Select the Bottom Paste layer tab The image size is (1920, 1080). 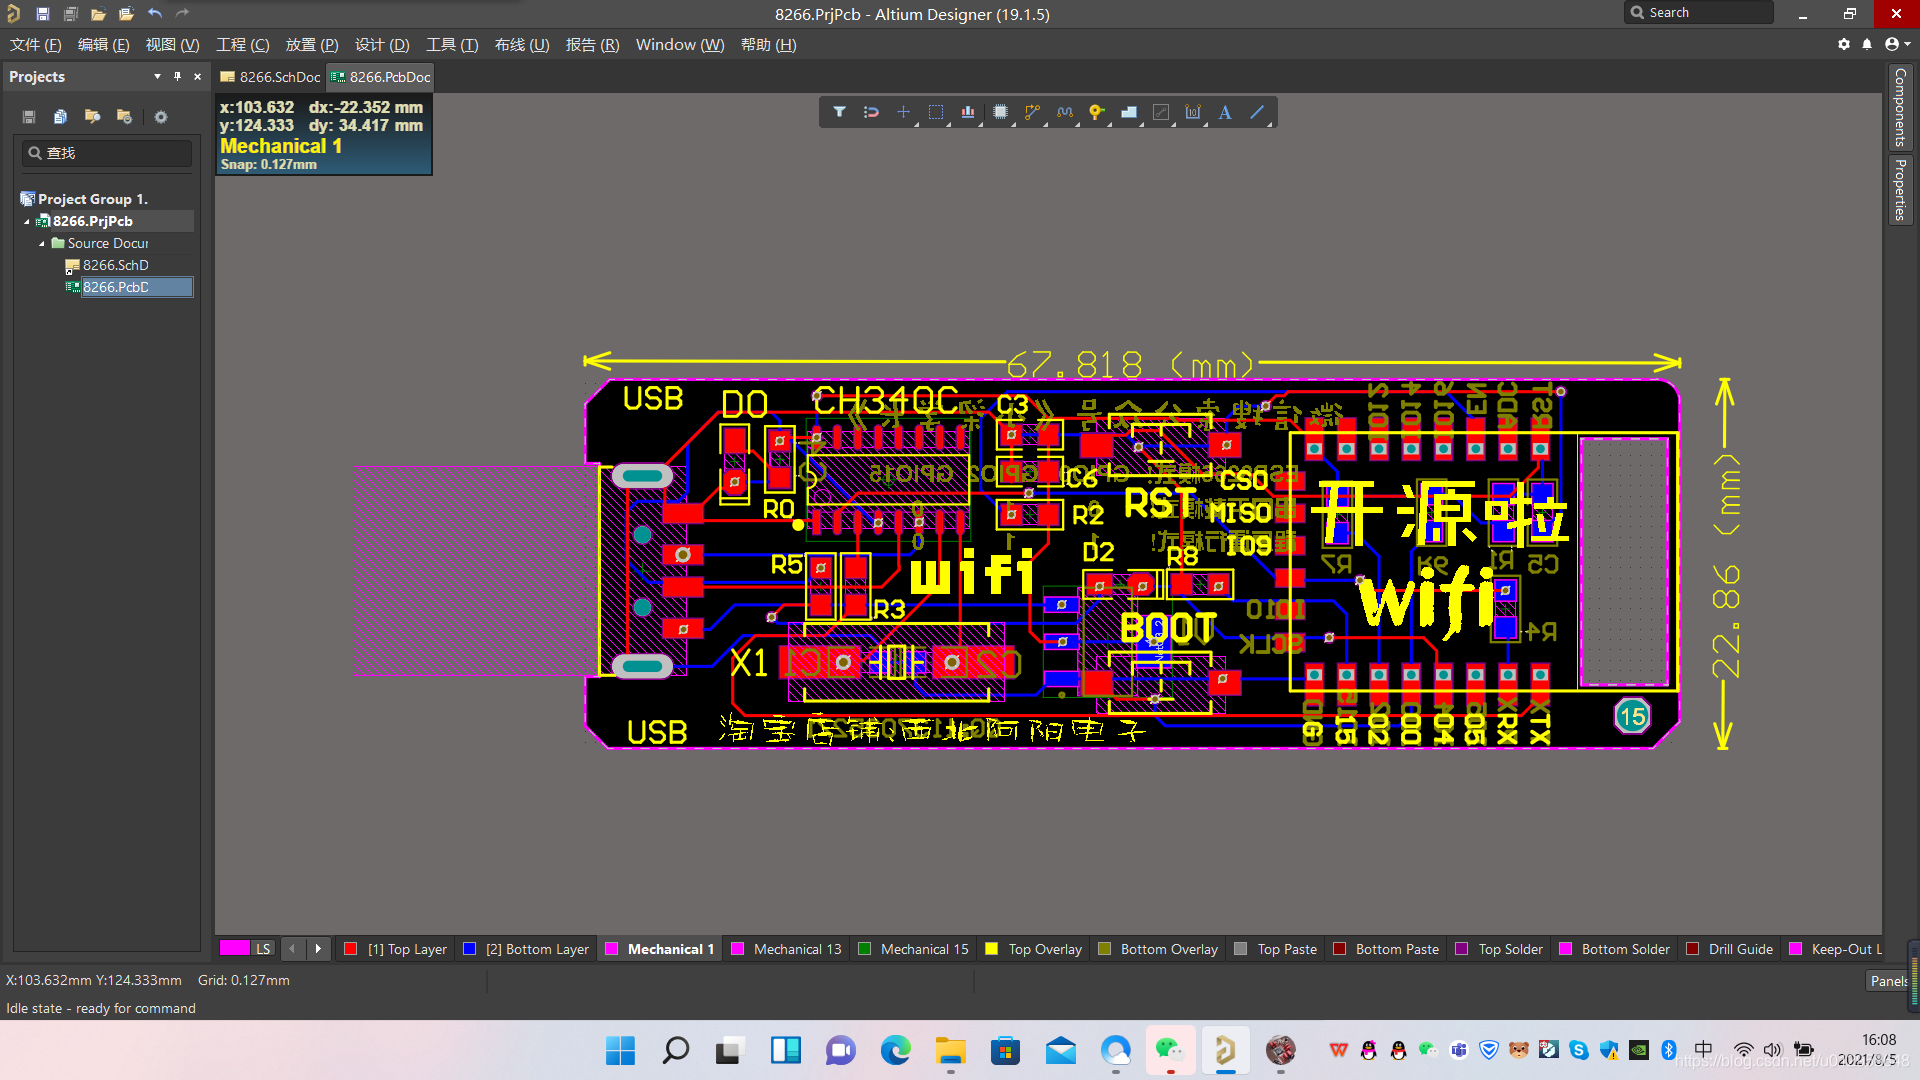[x=1386, y=949]
